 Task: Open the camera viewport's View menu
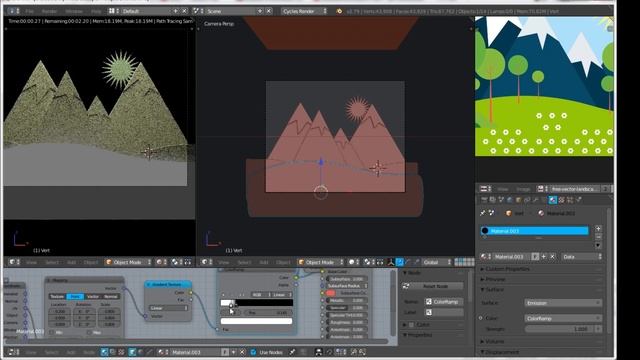223,262
